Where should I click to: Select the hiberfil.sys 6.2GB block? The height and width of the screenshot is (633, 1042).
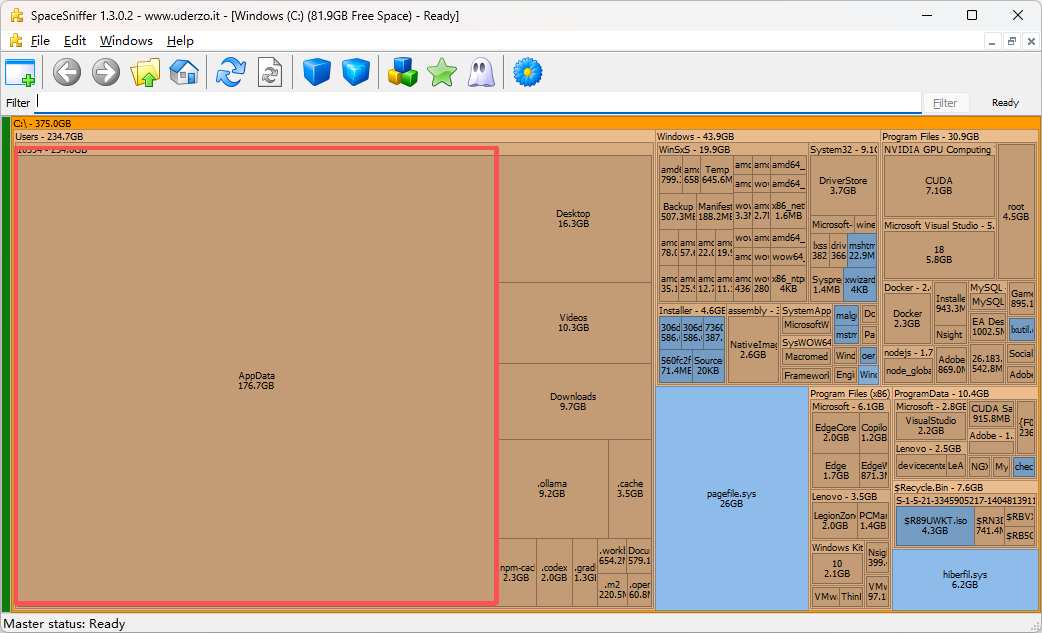tap(965, 579)
